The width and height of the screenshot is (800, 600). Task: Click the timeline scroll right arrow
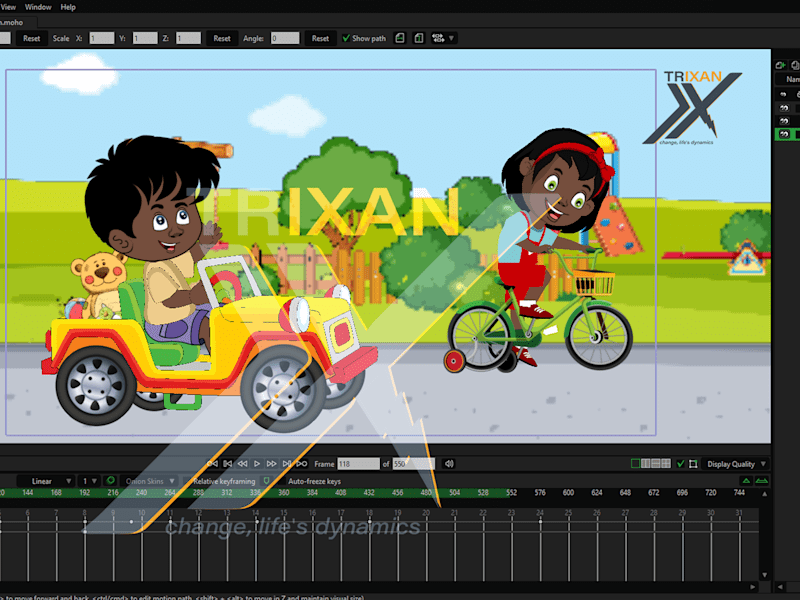(x=753, y=587)
